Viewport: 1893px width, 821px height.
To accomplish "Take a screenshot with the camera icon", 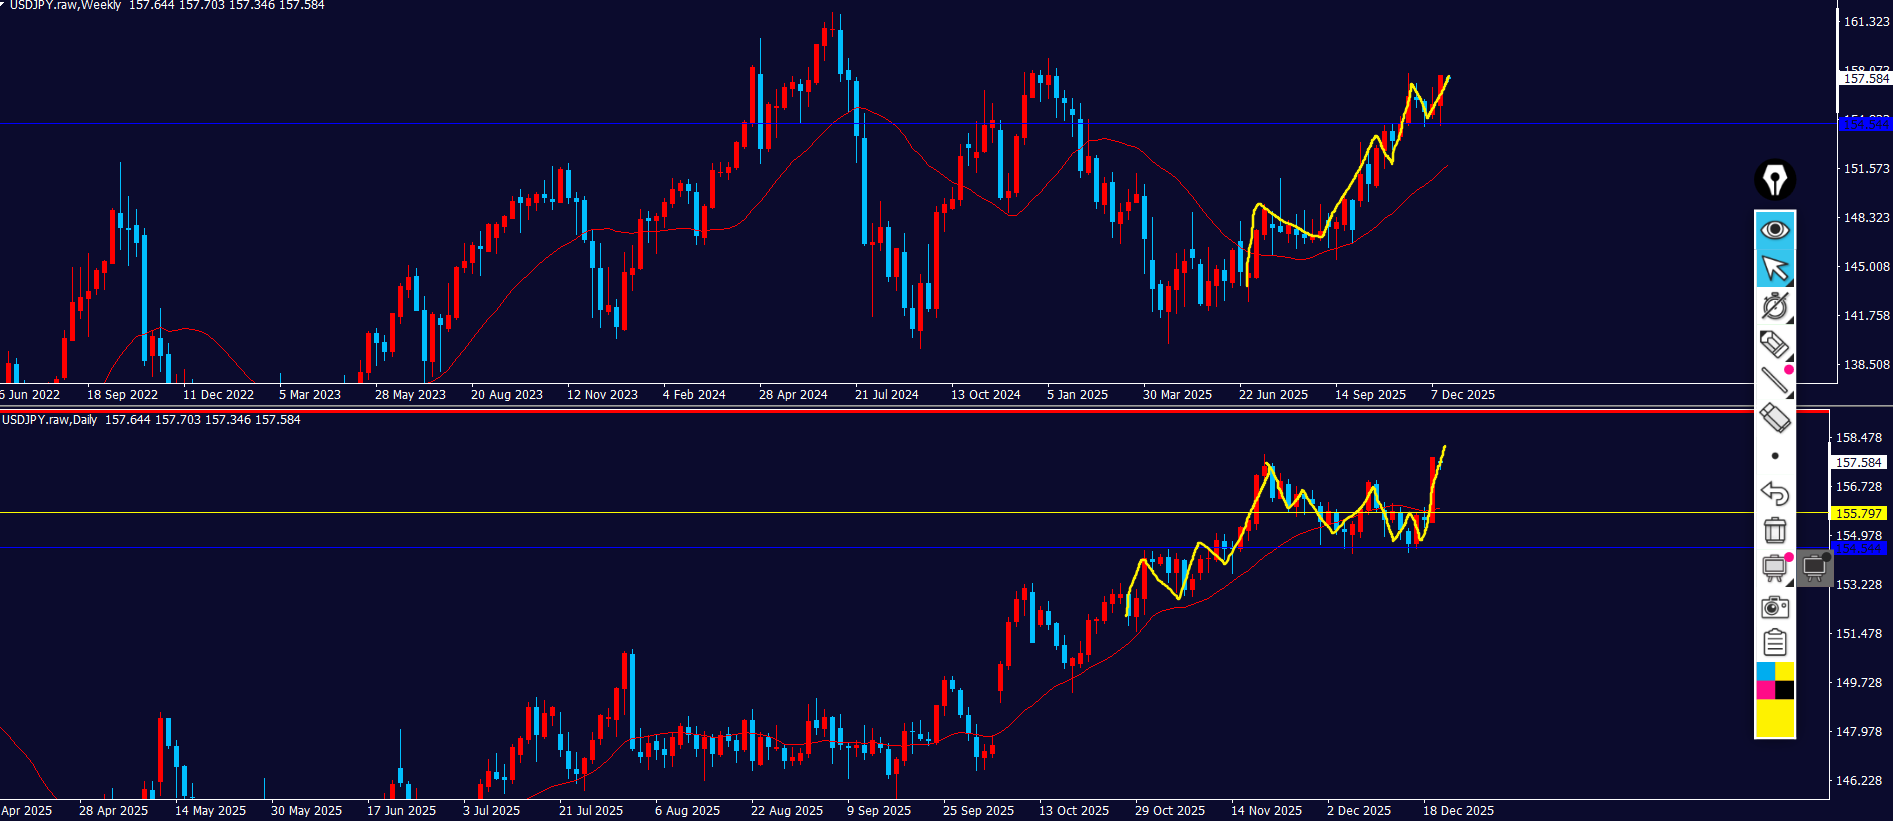I will (x=1775, y=606).
